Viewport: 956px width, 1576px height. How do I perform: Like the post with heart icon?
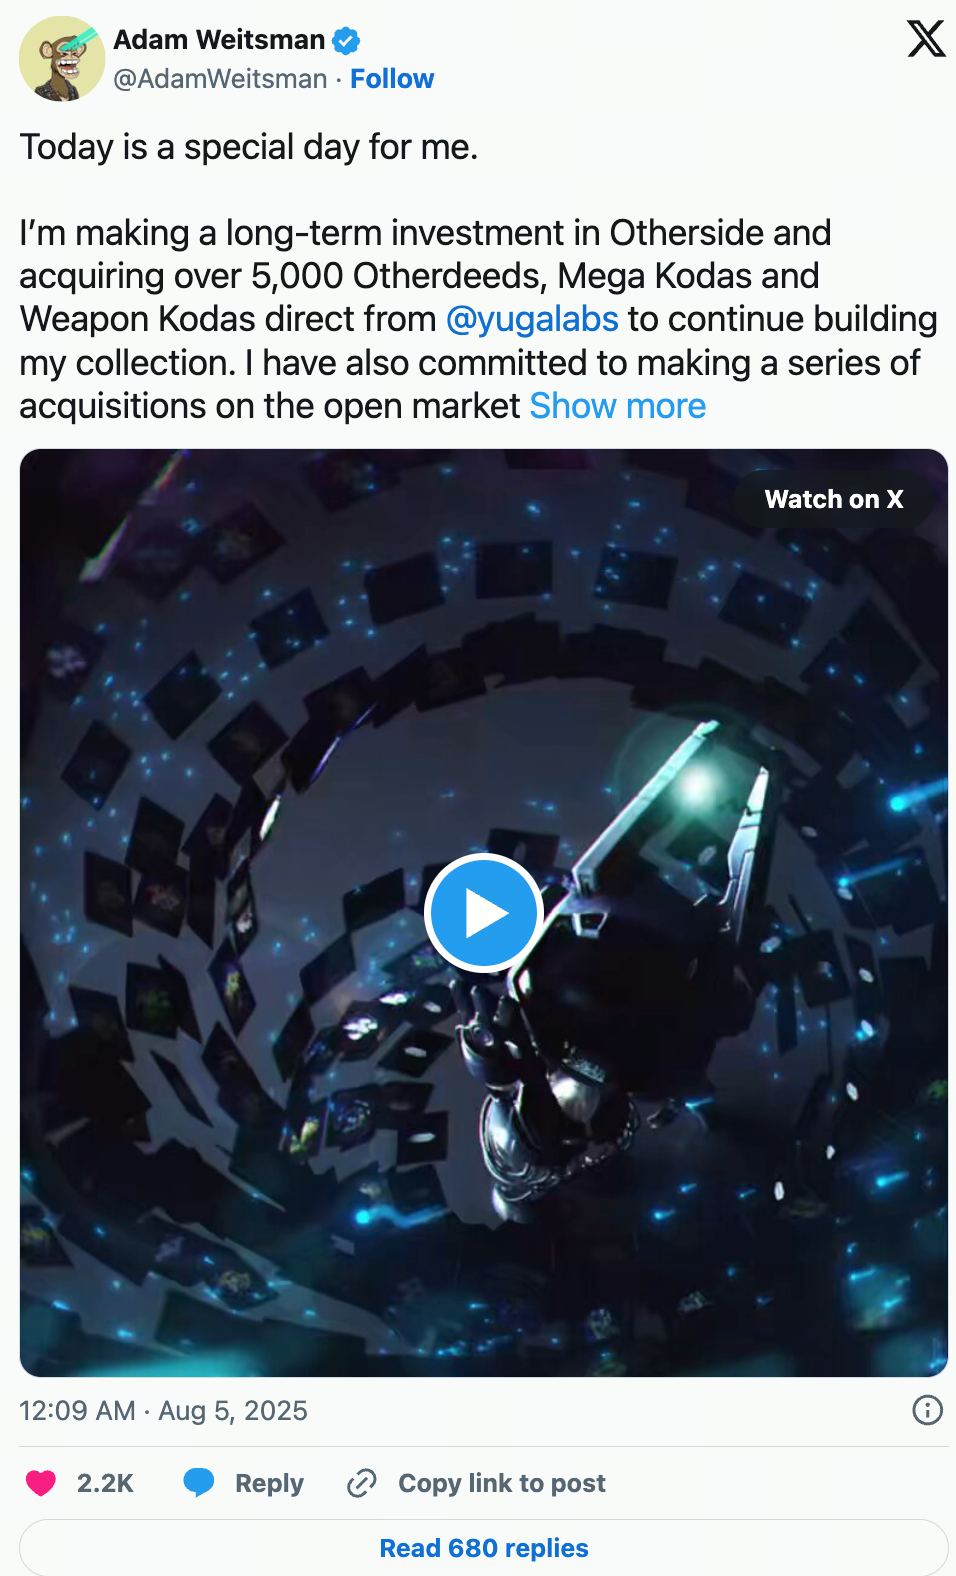click(x=41, y=1483)
